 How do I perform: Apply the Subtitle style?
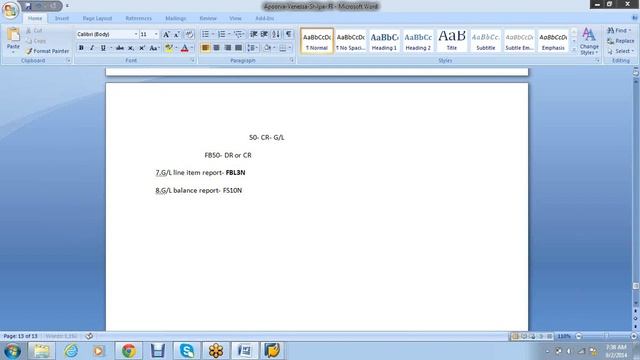coord(485,41)
